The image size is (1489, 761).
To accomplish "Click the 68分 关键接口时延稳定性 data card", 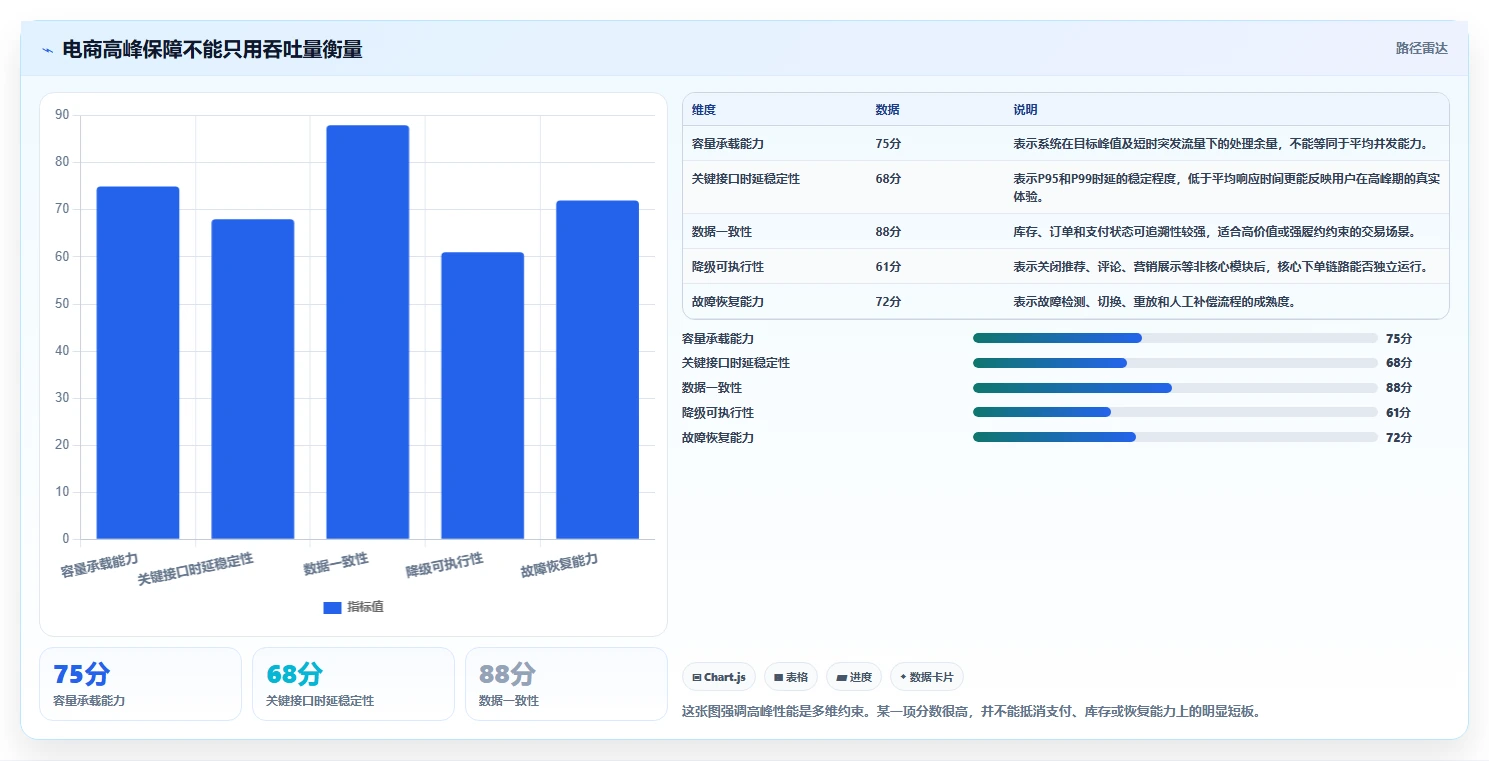I will (x=353, y=684).
